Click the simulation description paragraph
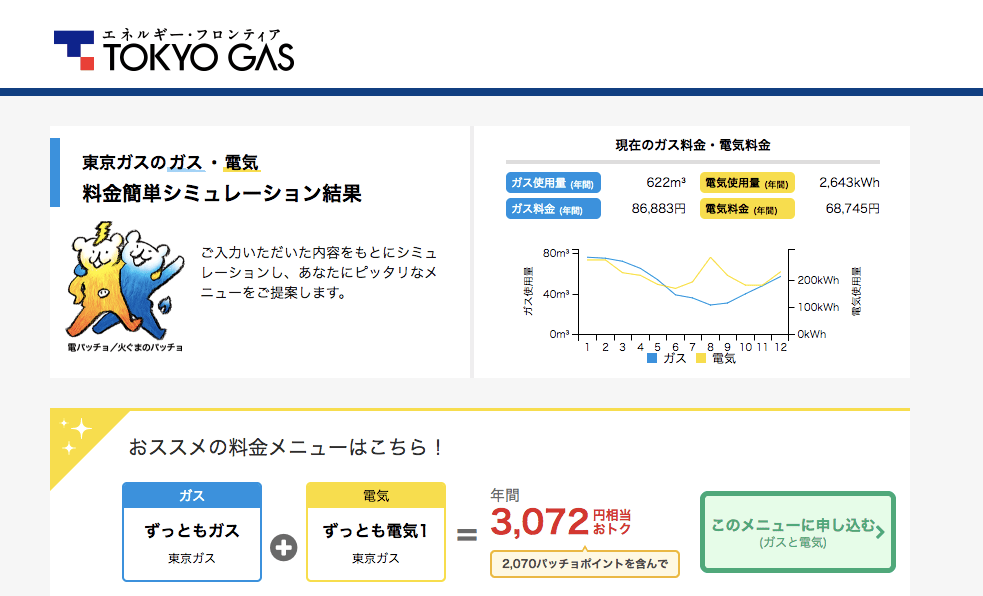Viewport: 983px width, 596px height. coord(318,273)
